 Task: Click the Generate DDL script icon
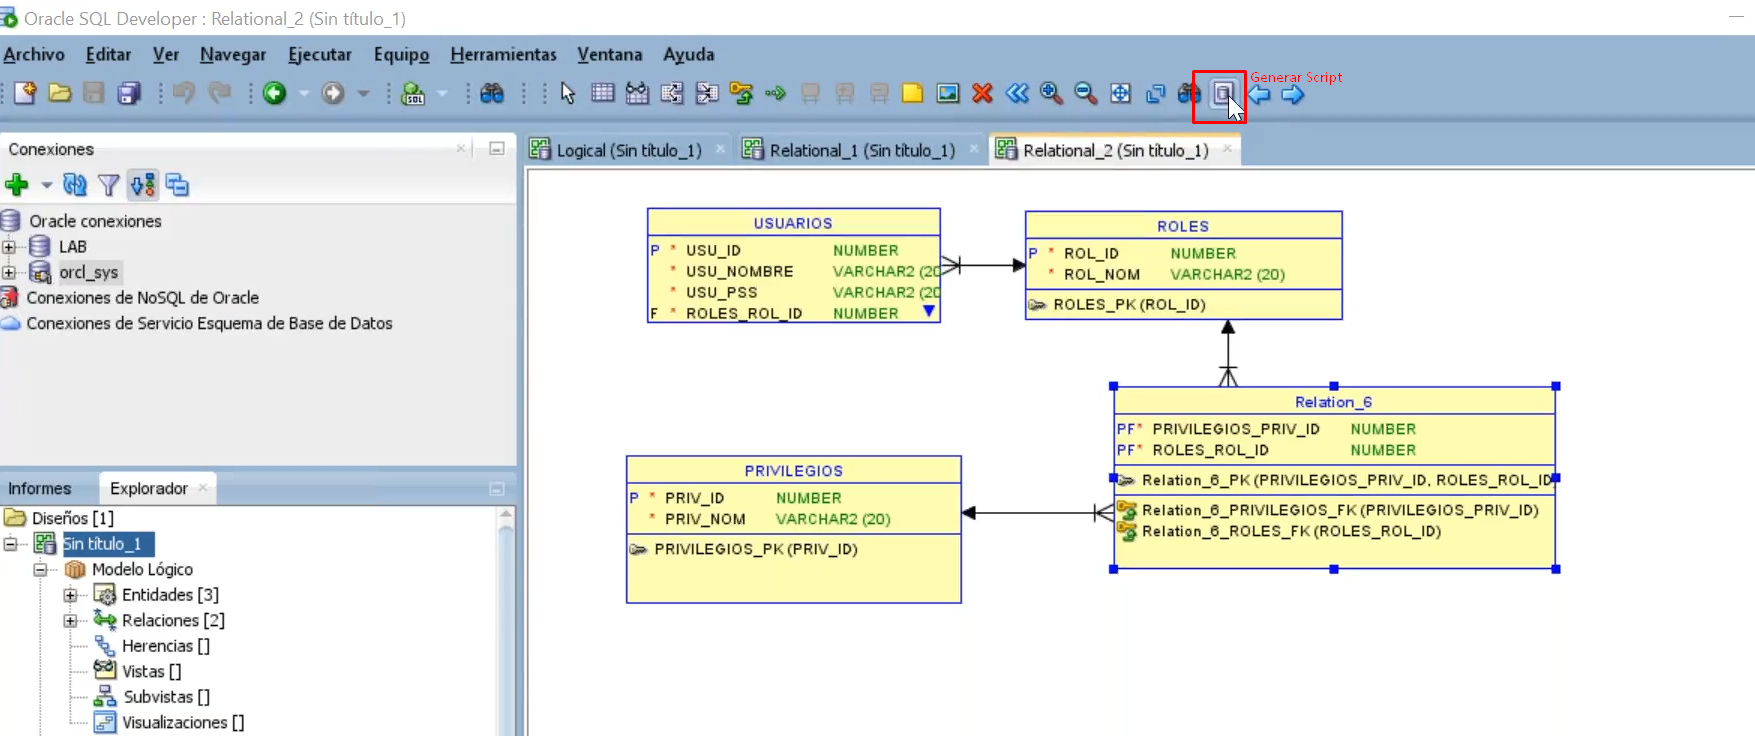tap(1222, 94)
